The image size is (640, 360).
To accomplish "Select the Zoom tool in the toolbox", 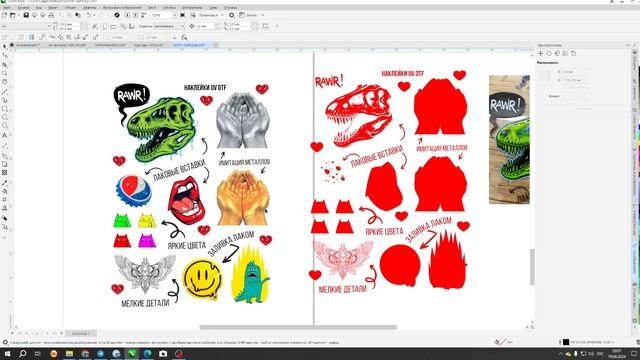I will [x=4, y=73].
